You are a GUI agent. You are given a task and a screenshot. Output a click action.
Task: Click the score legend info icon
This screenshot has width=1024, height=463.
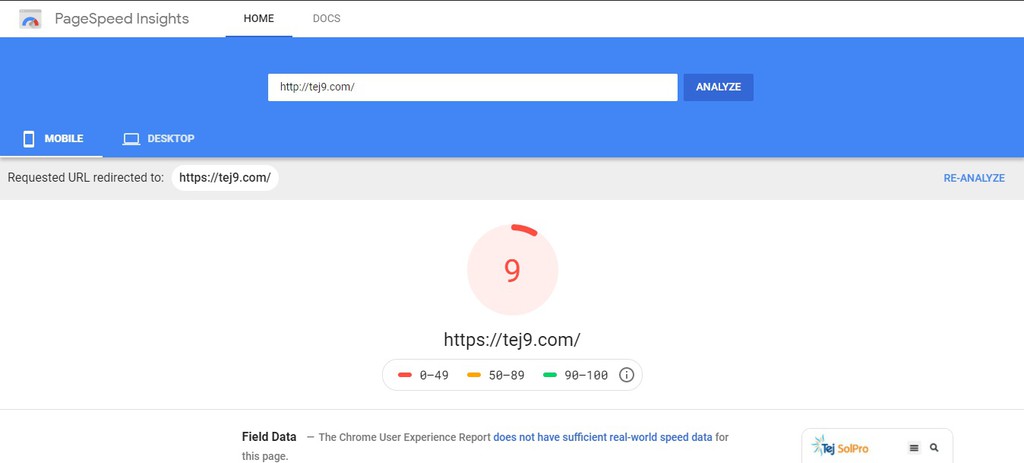(x=626, y=375)
